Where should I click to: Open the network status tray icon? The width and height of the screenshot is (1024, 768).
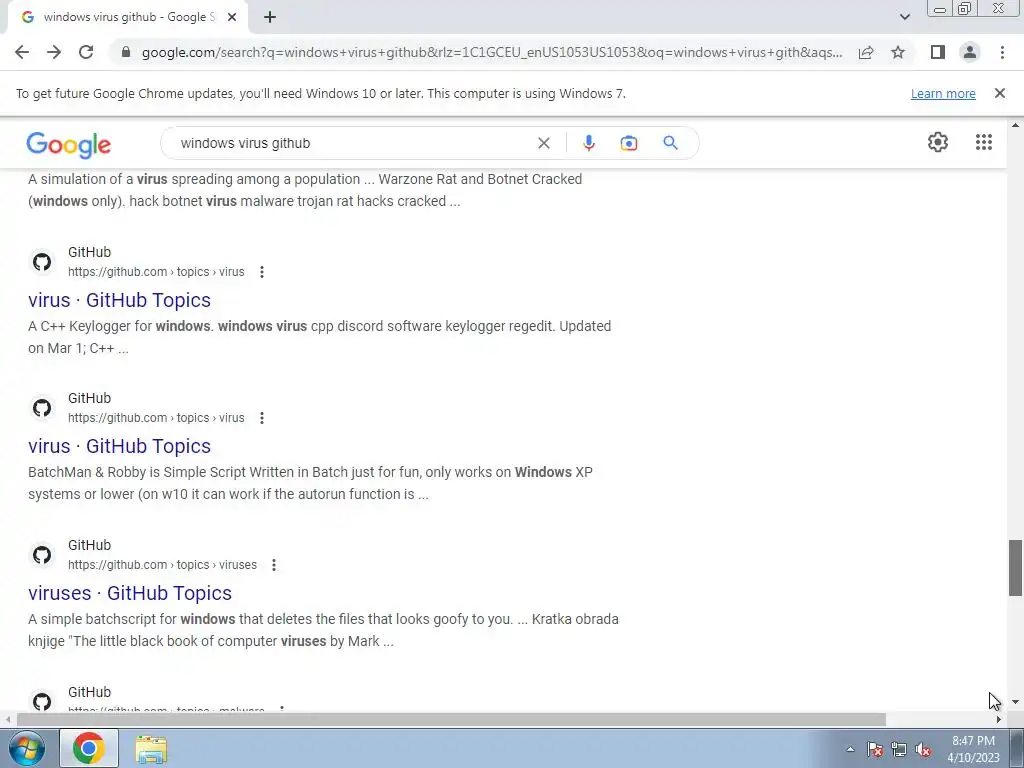click(x=899, y=749)
